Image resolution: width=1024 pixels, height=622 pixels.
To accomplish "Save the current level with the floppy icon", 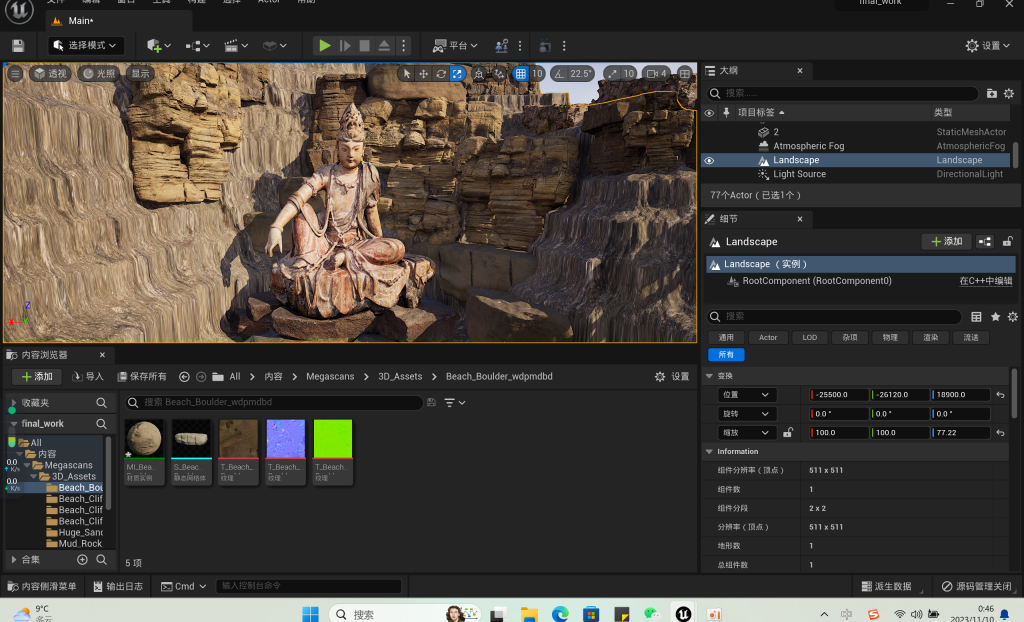I will (18, 46).
